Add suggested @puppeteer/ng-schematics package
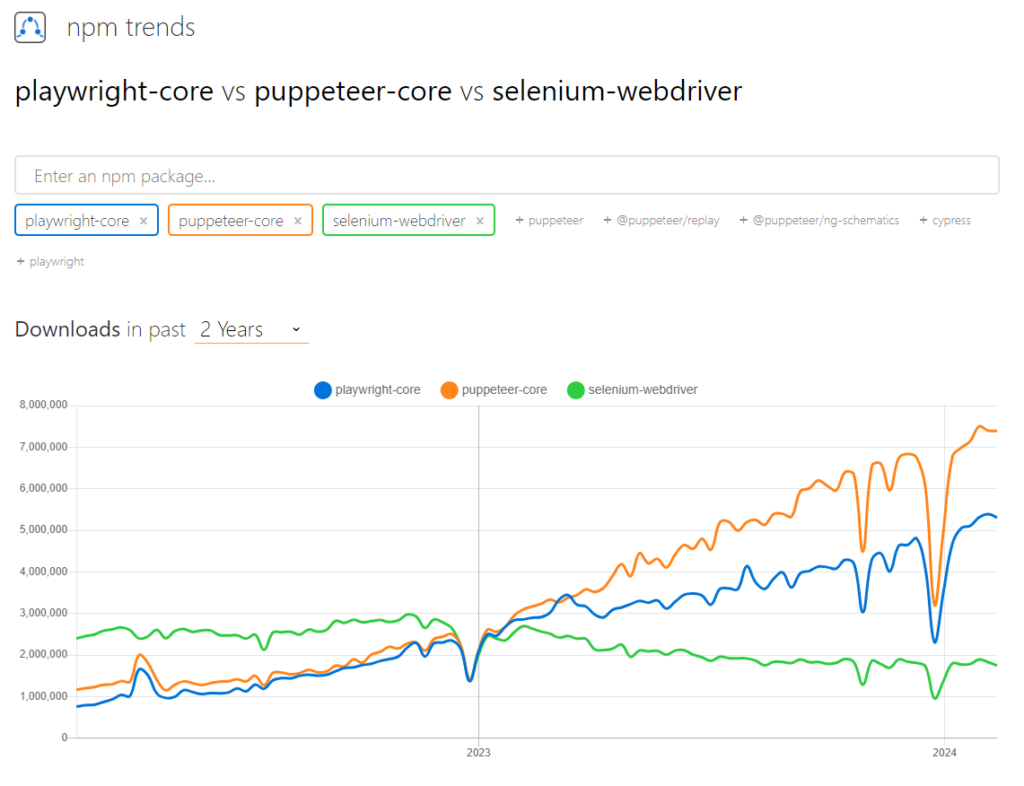This screenshot has height=786, width=1024. (x=819, y=220)
